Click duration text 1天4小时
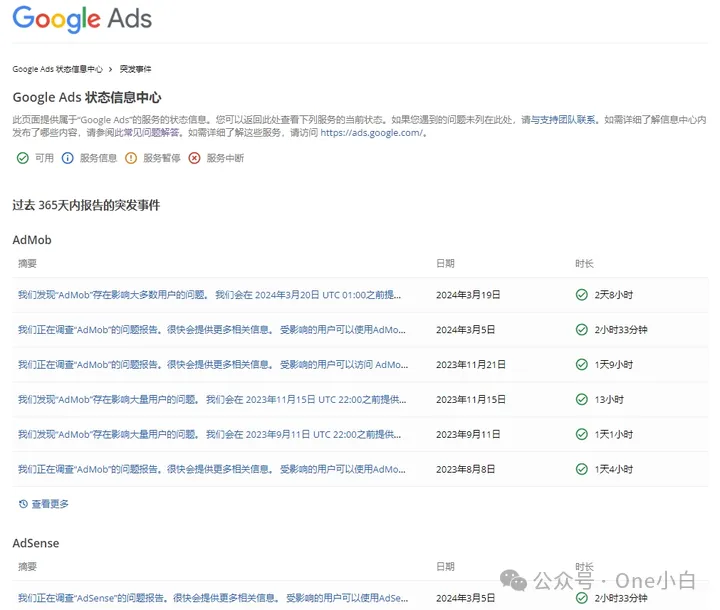This screenshot has width=720, height=610. click(613, 469)
